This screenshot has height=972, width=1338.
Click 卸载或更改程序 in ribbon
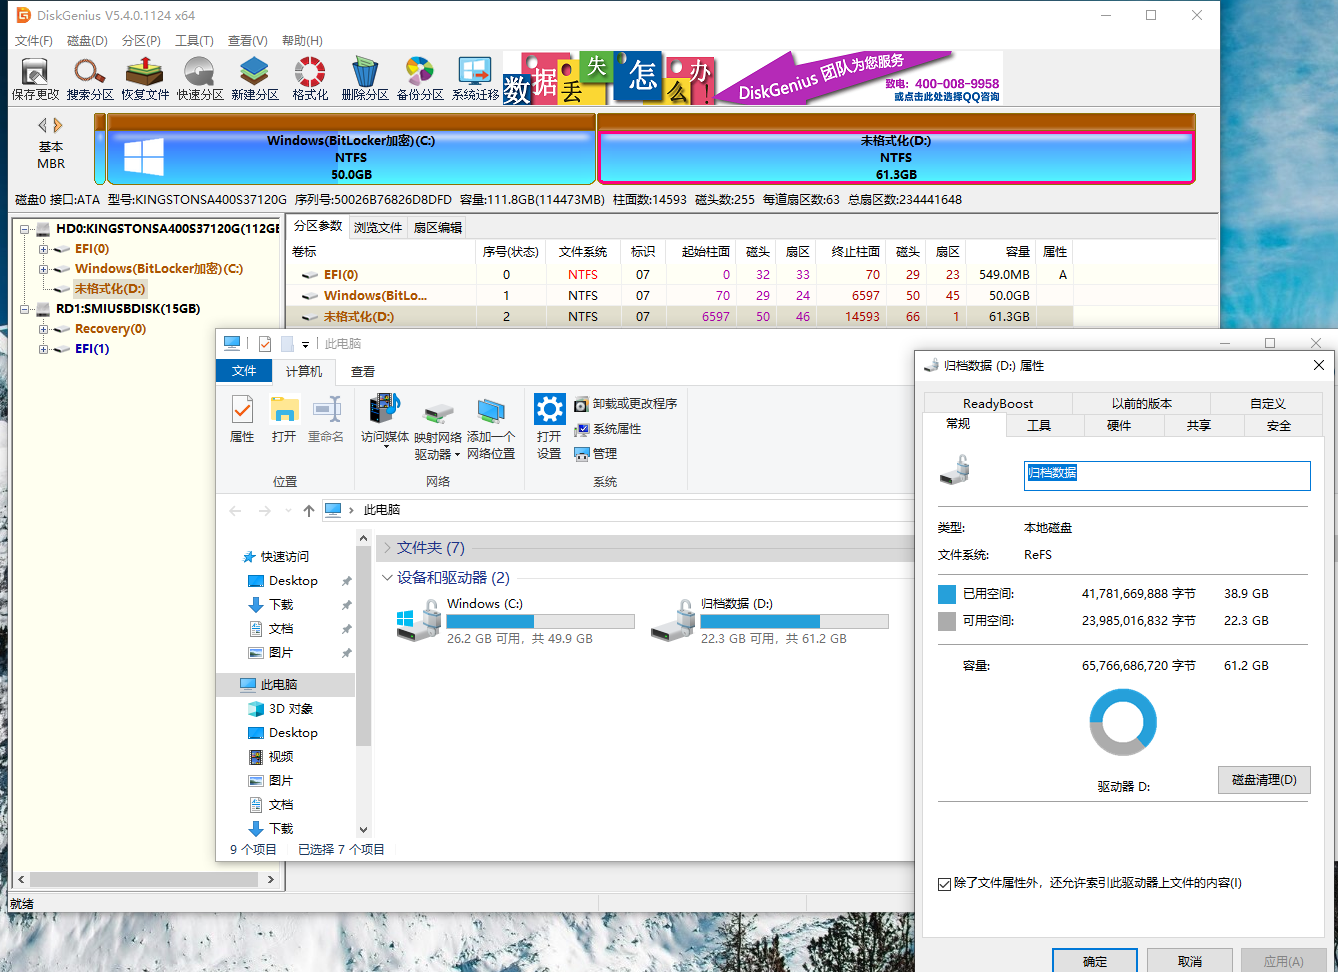(625, 404)
